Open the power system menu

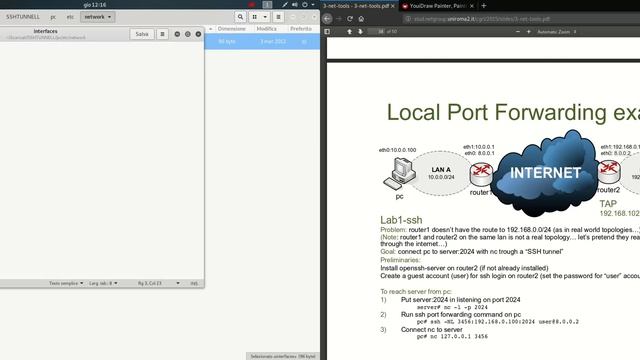305,5
